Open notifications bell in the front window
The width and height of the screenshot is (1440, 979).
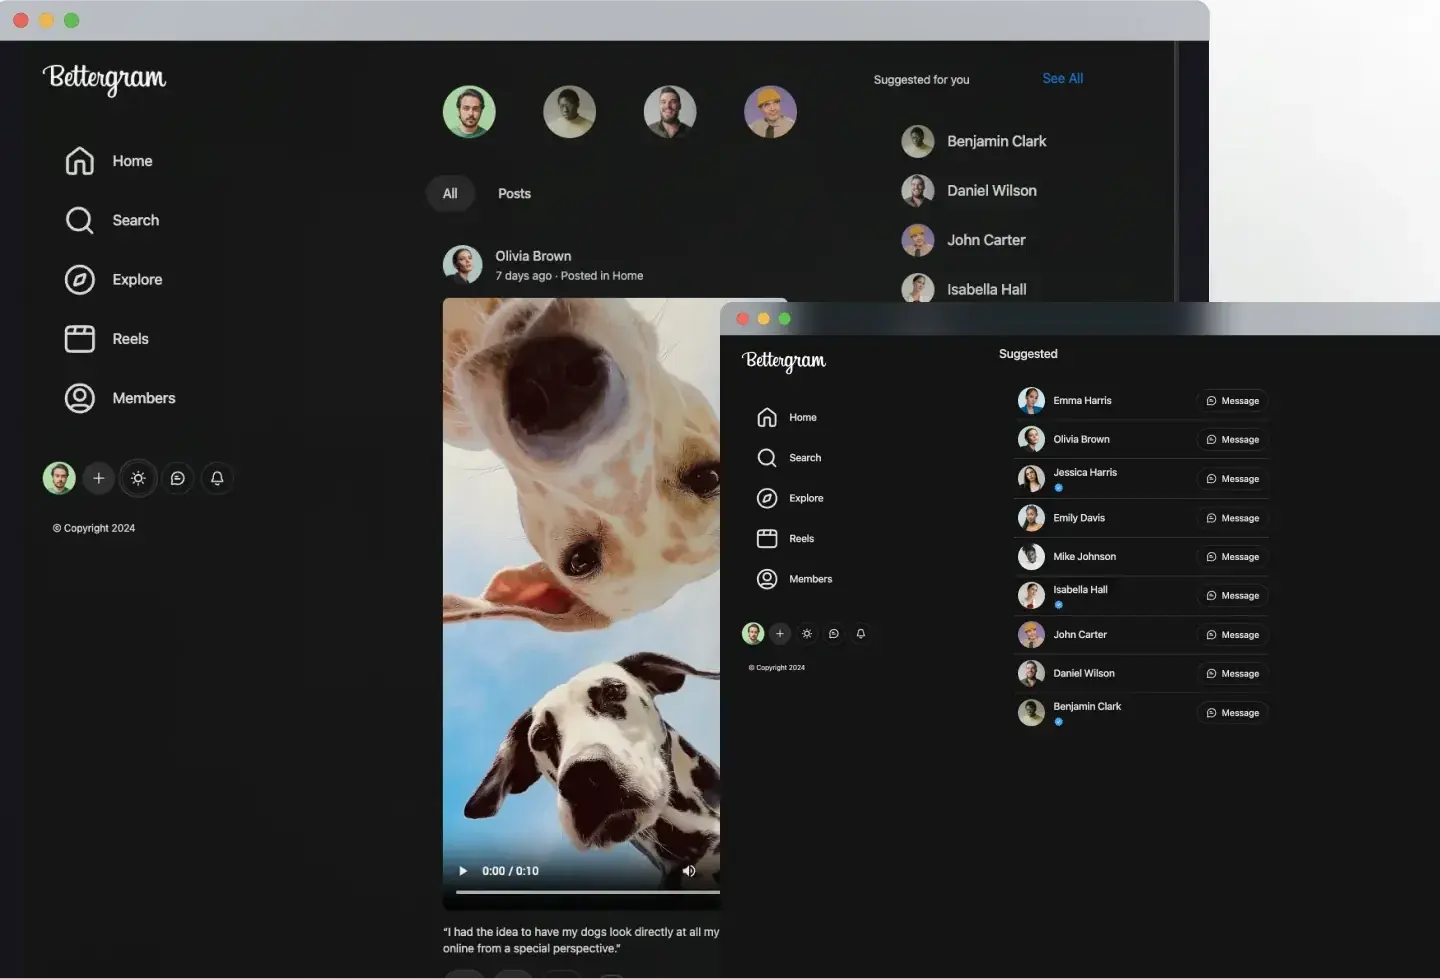tap(861, 633)
